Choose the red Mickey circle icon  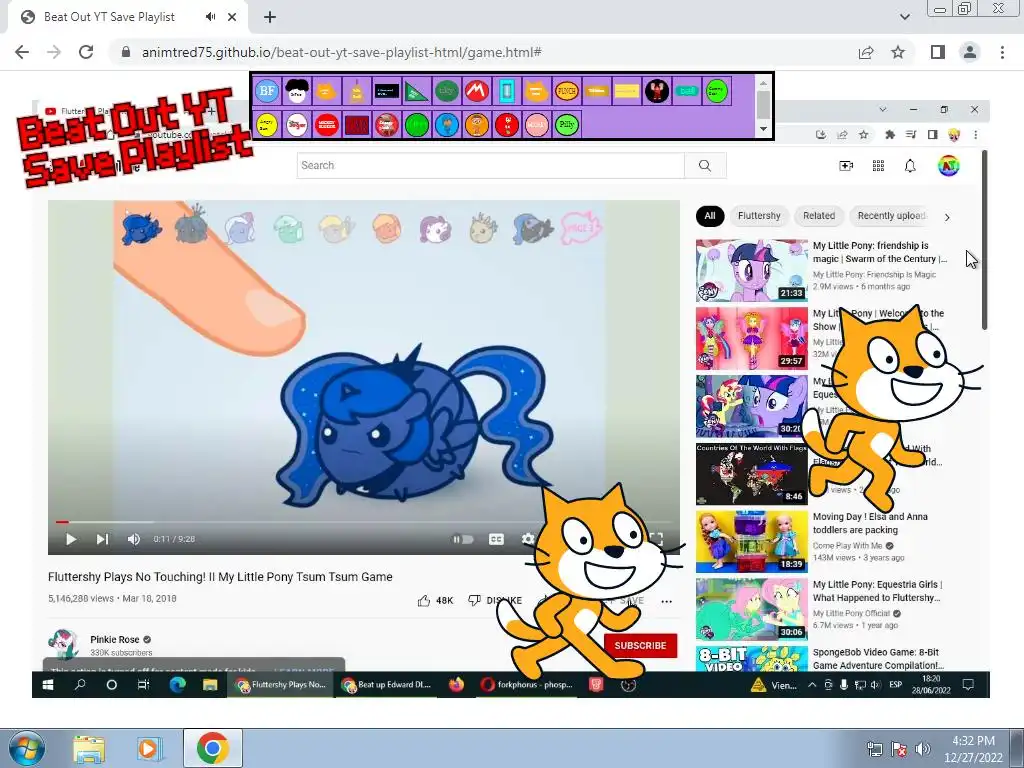pyautogui.click(x=327, y=124)
